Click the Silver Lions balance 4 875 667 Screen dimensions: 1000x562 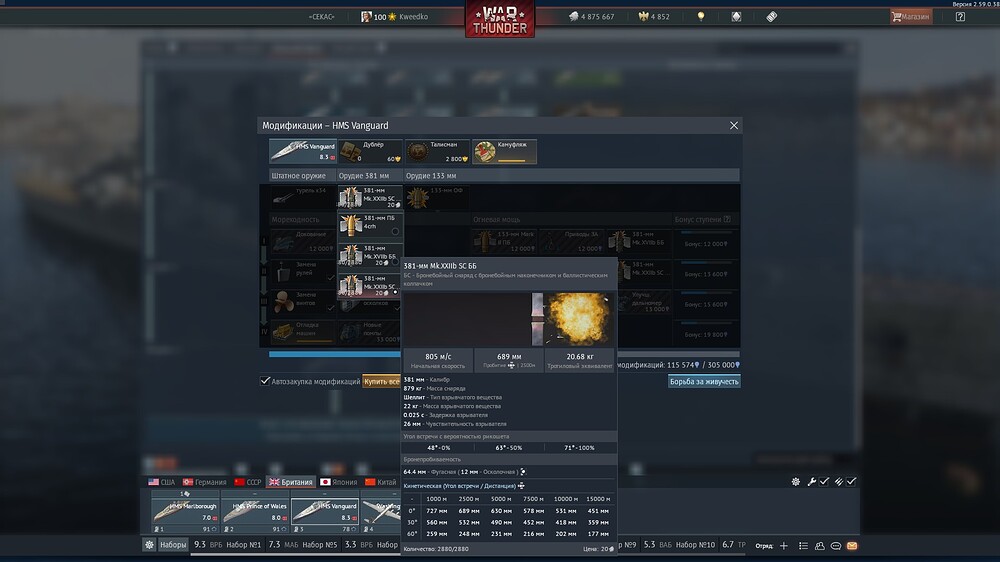point(591,17)
